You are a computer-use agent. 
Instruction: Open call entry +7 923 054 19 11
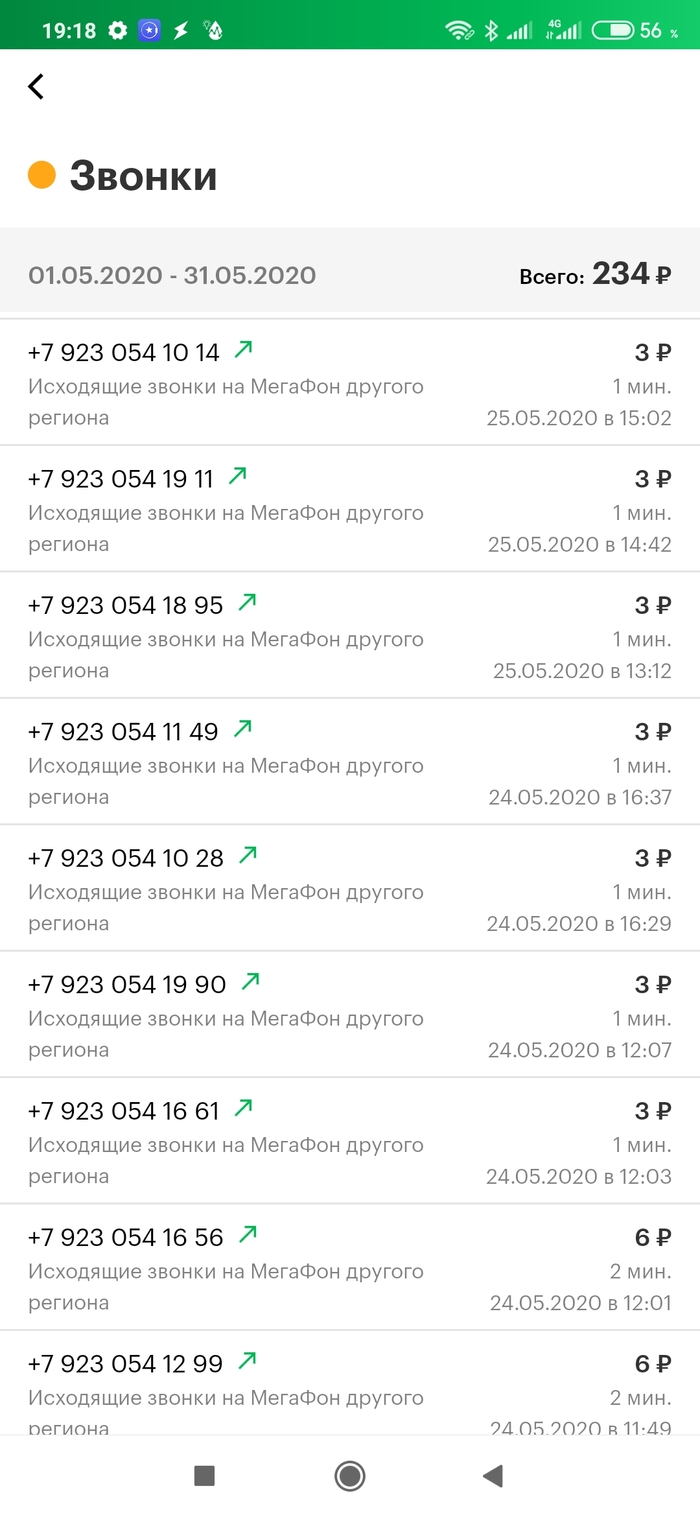(x=350, y=510)
